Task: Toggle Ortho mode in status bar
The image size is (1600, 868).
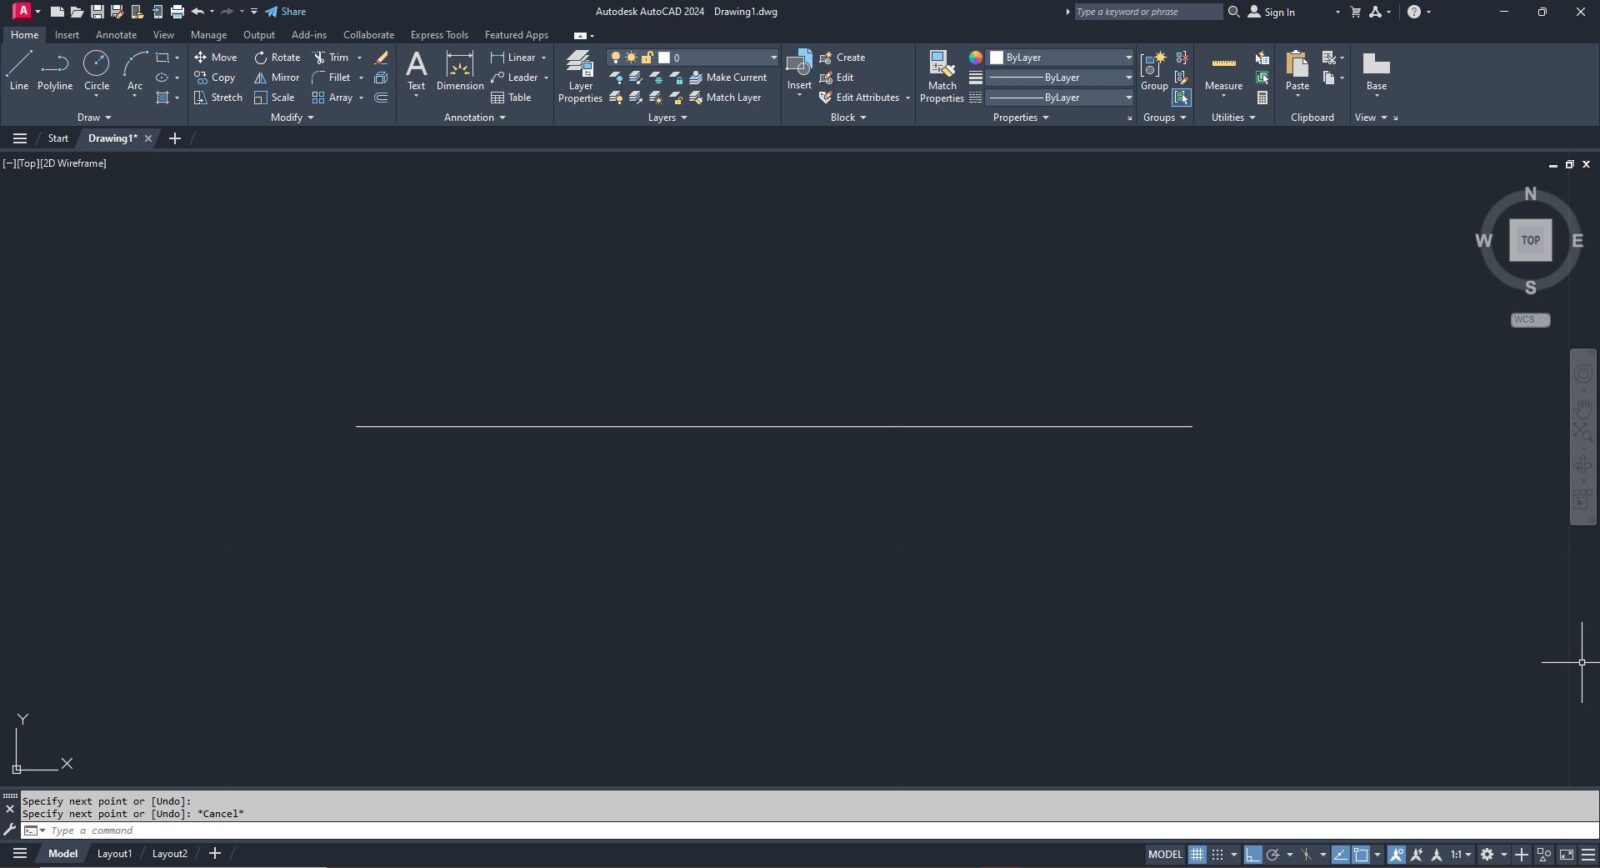Action: click(x=1252, y=854)
